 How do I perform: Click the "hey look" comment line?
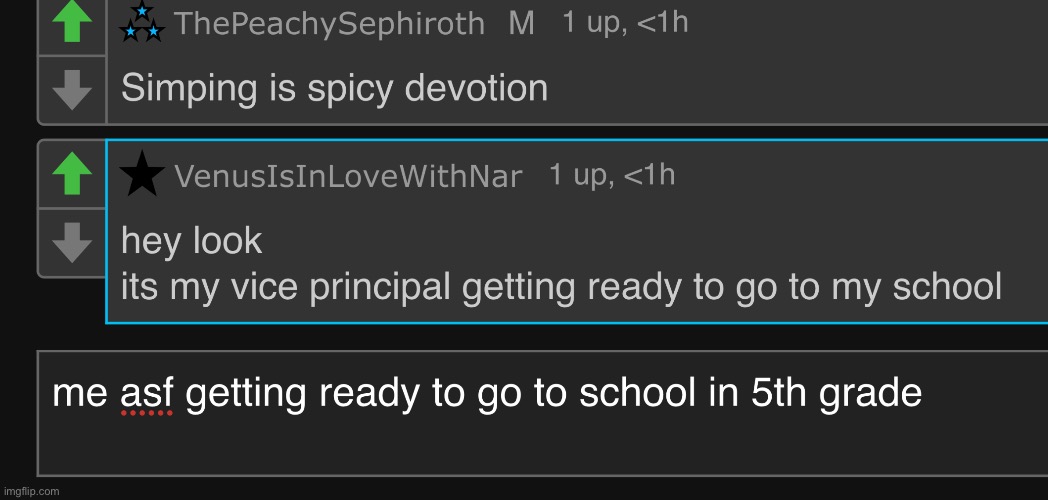click(192, 240)
